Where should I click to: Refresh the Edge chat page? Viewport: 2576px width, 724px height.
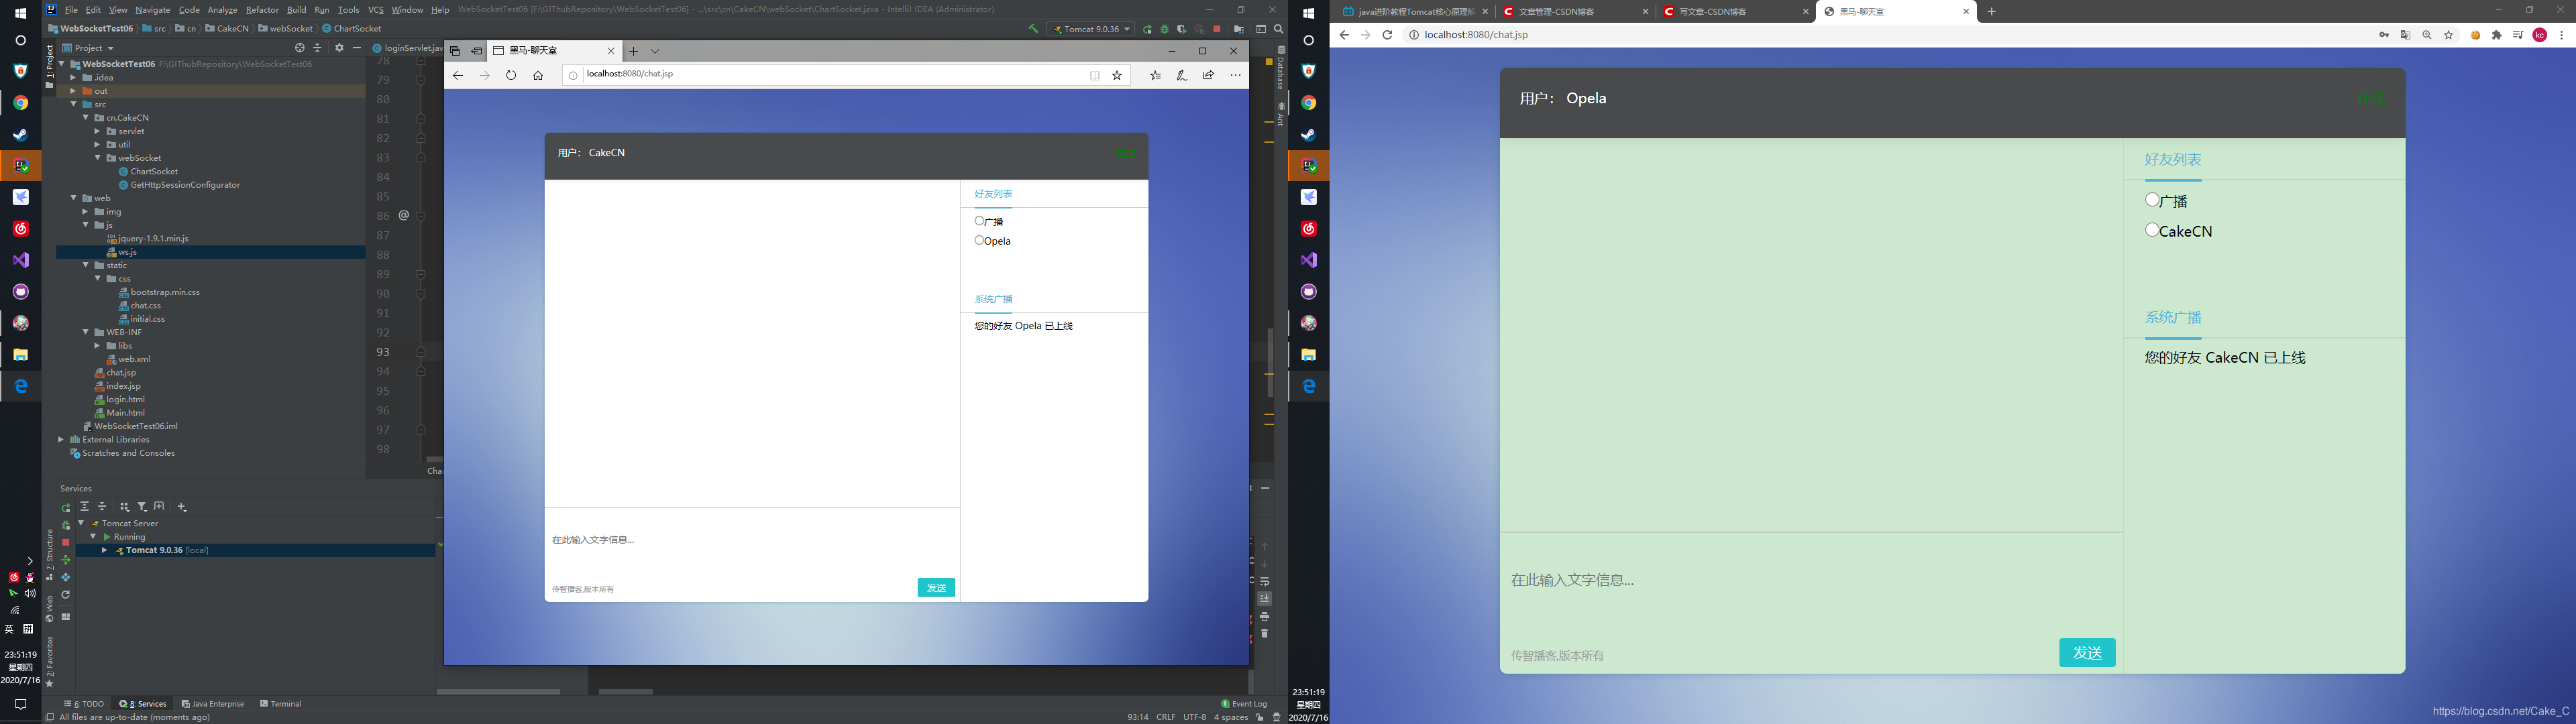click(511, 75)
